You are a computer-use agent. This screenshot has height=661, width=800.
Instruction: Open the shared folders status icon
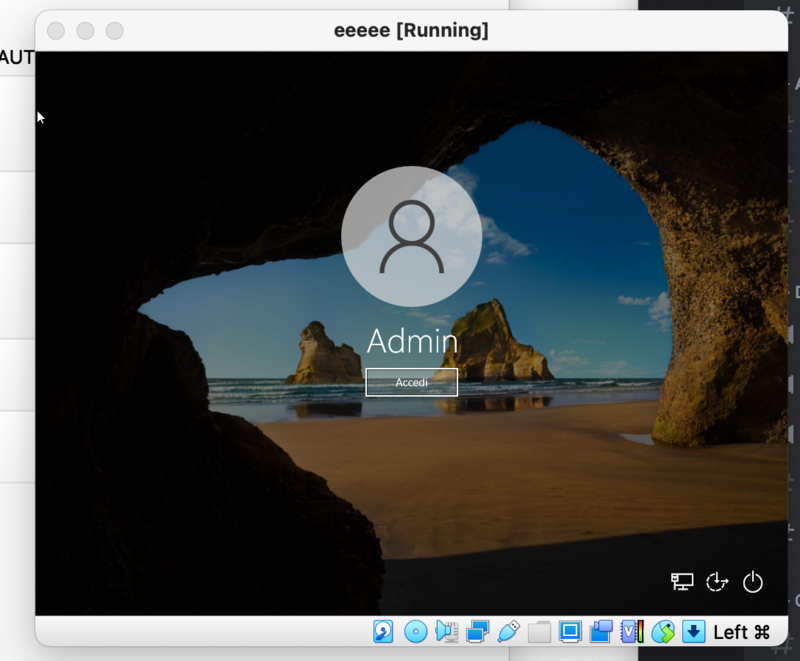539,632
